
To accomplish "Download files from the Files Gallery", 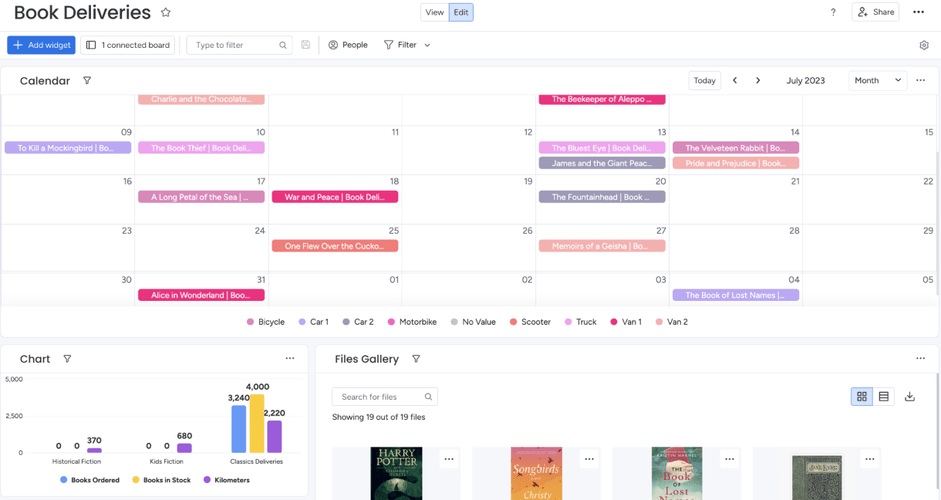I will tap(909, 397).
